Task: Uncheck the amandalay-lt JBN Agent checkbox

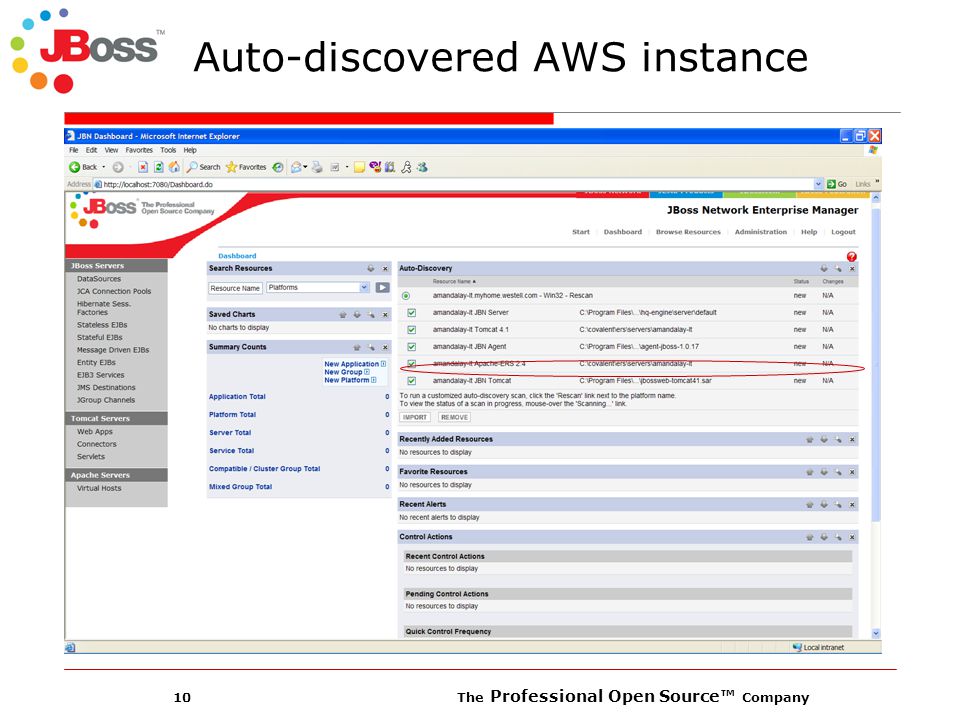Action: click(411, 347)
